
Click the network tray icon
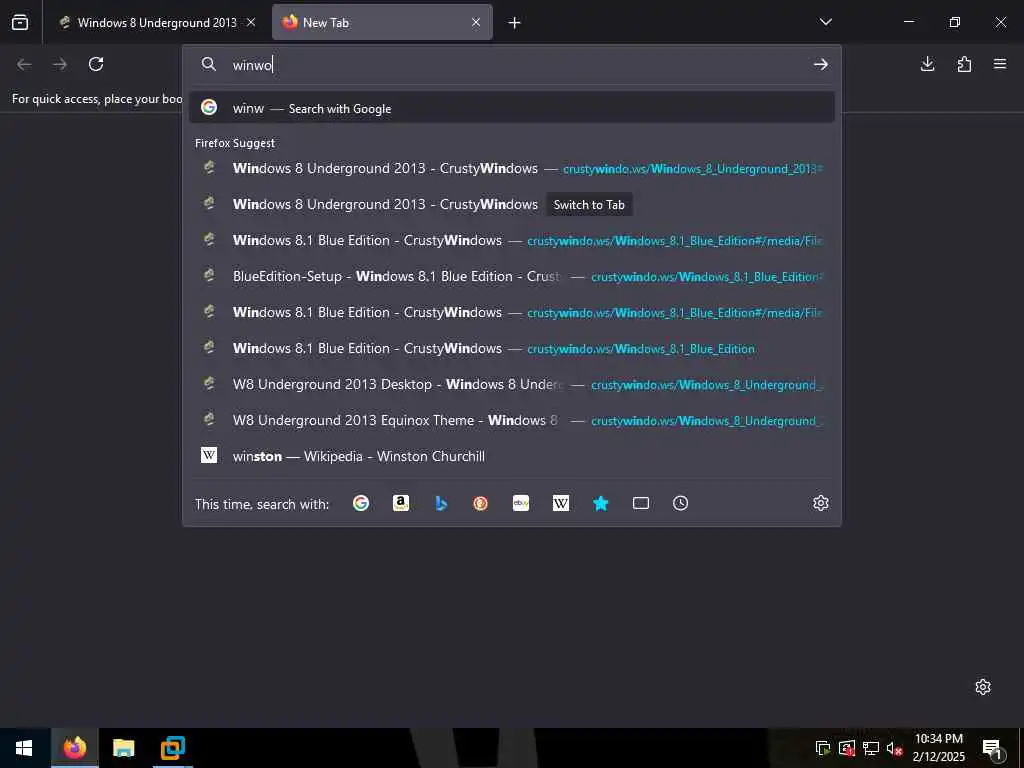pos(871,748)
